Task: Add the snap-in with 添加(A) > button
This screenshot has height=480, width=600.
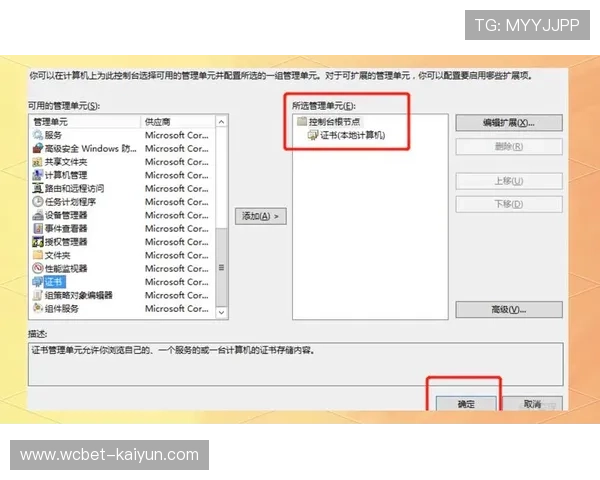Action: [x=261, y=216]
